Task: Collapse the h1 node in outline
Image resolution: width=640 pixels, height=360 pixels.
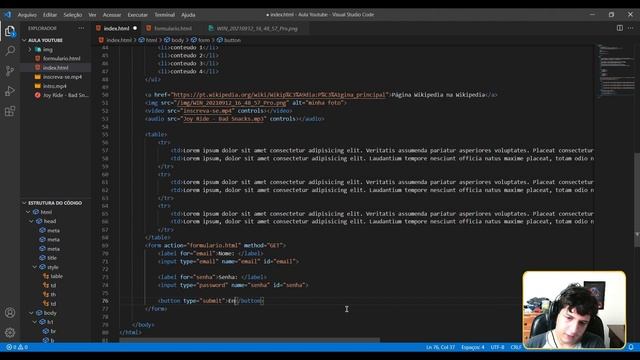Action: tap(35, 322)
